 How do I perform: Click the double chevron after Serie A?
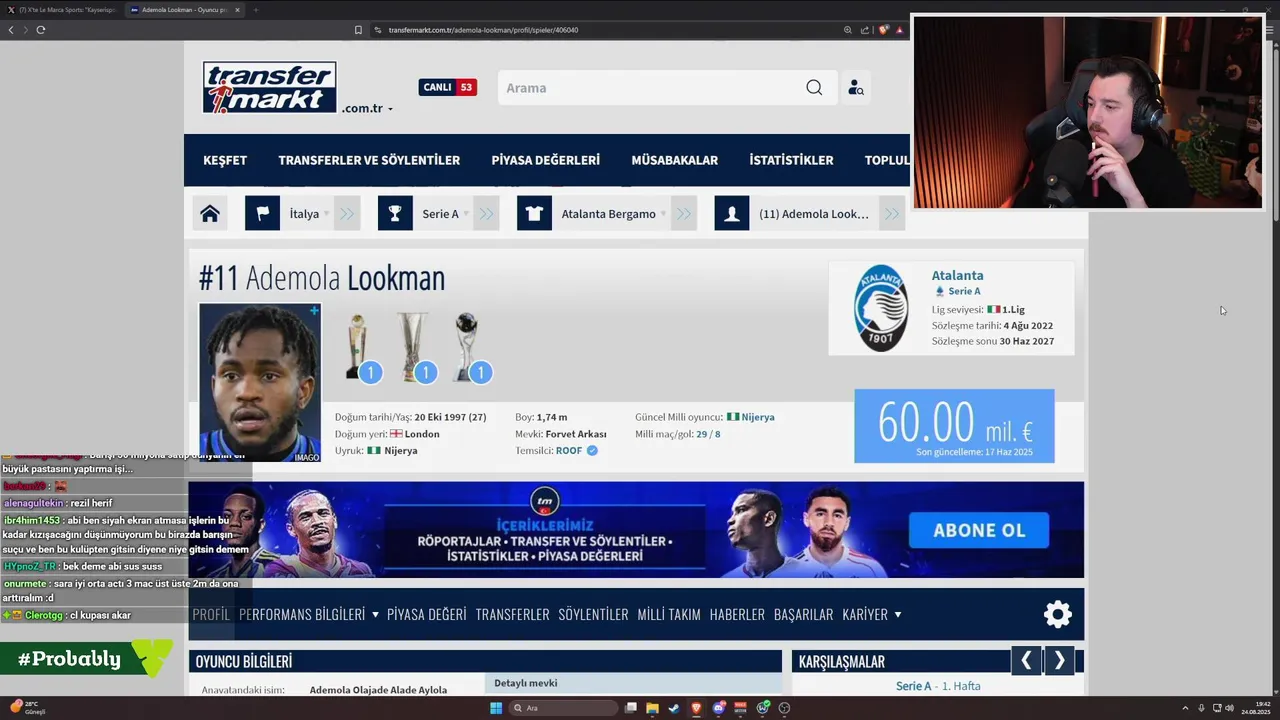click(486, 213)
